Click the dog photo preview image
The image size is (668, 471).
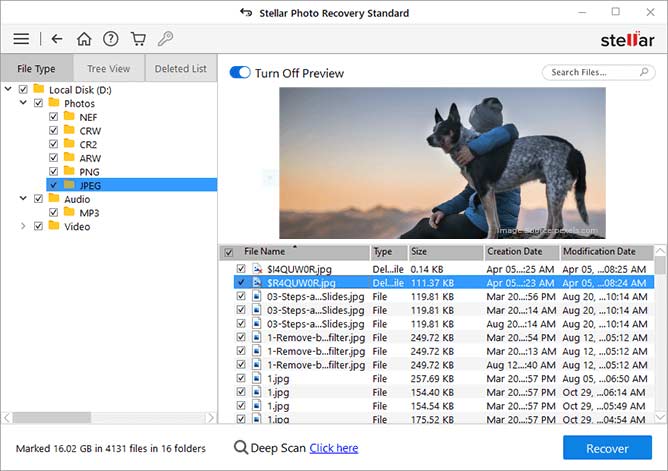[x=442, y=163]
